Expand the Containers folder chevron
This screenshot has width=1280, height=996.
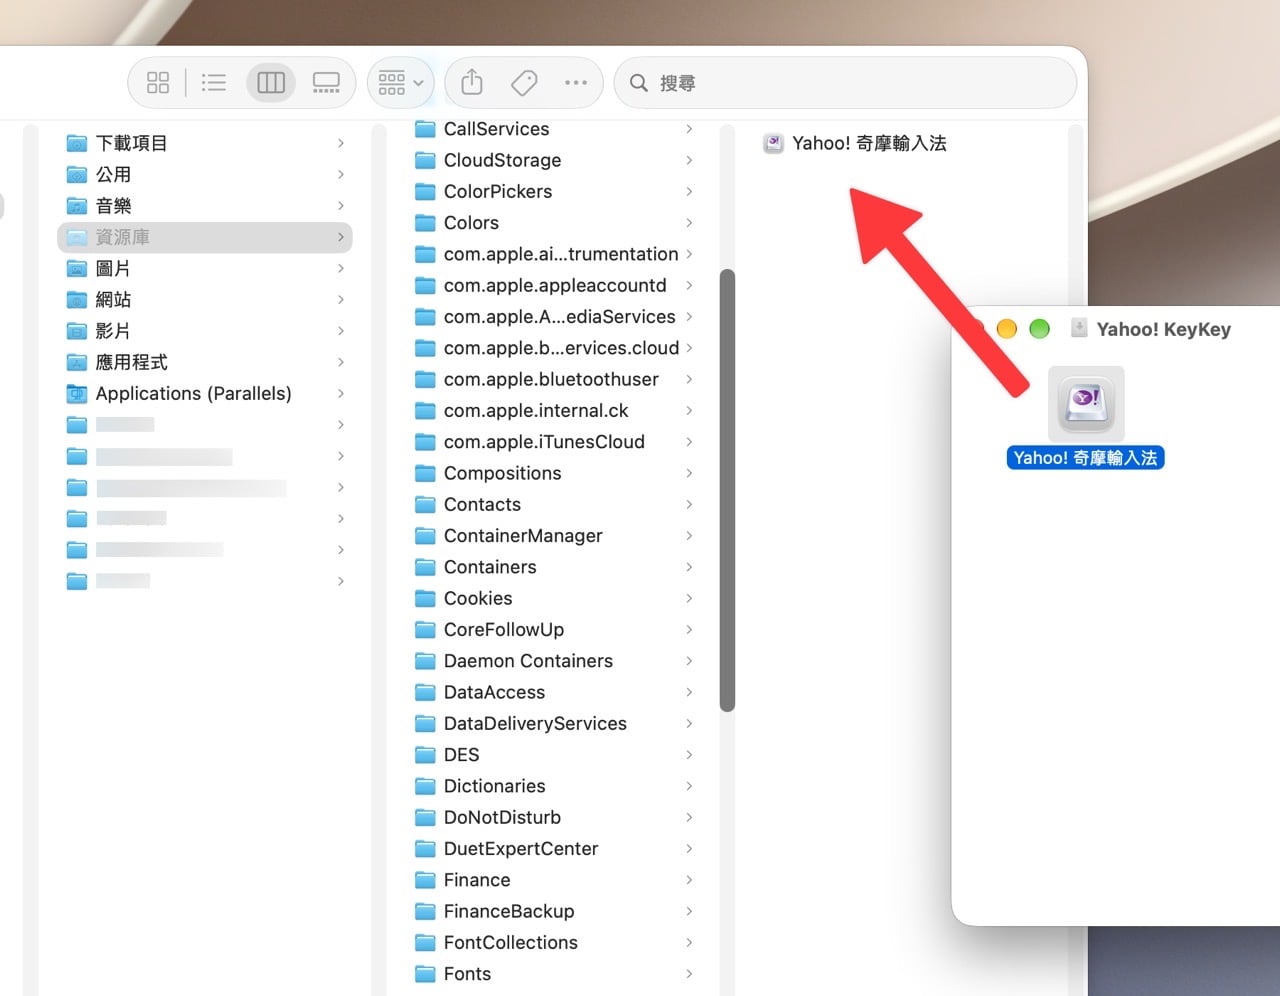coord(689,567)
